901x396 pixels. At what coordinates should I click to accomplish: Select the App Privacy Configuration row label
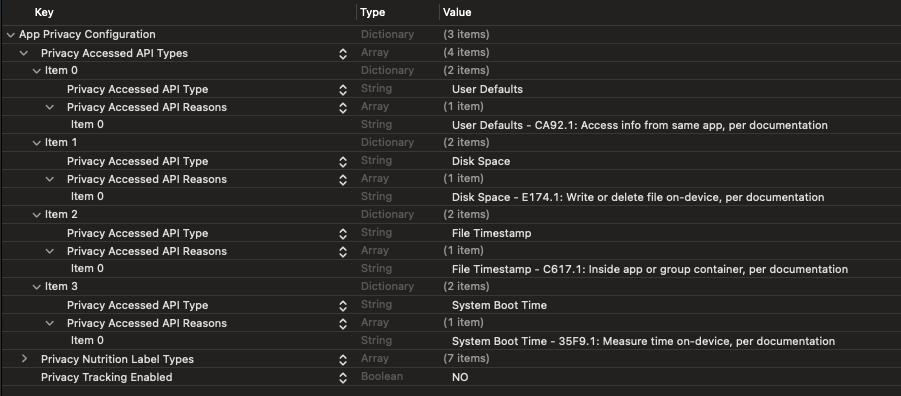tap(87, 34)
